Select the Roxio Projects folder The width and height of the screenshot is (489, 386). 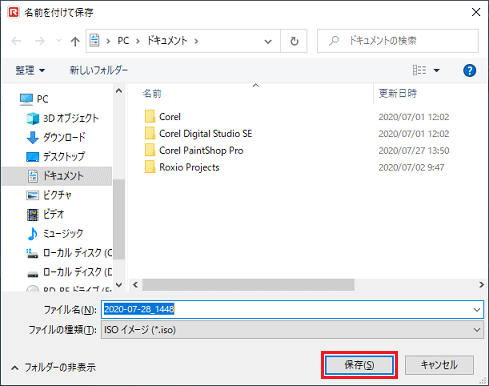182,167
